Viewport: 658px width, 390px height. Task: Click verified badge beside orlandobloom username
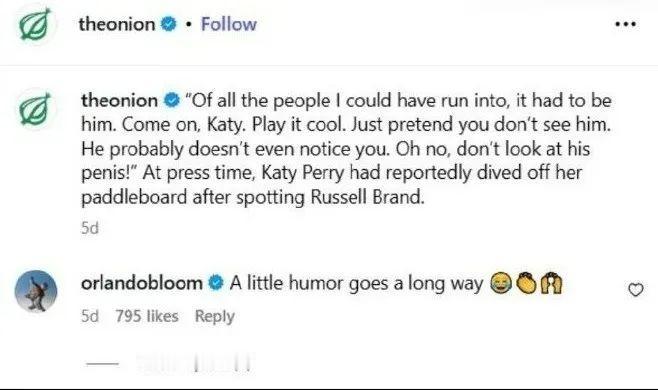click(216, 283)
